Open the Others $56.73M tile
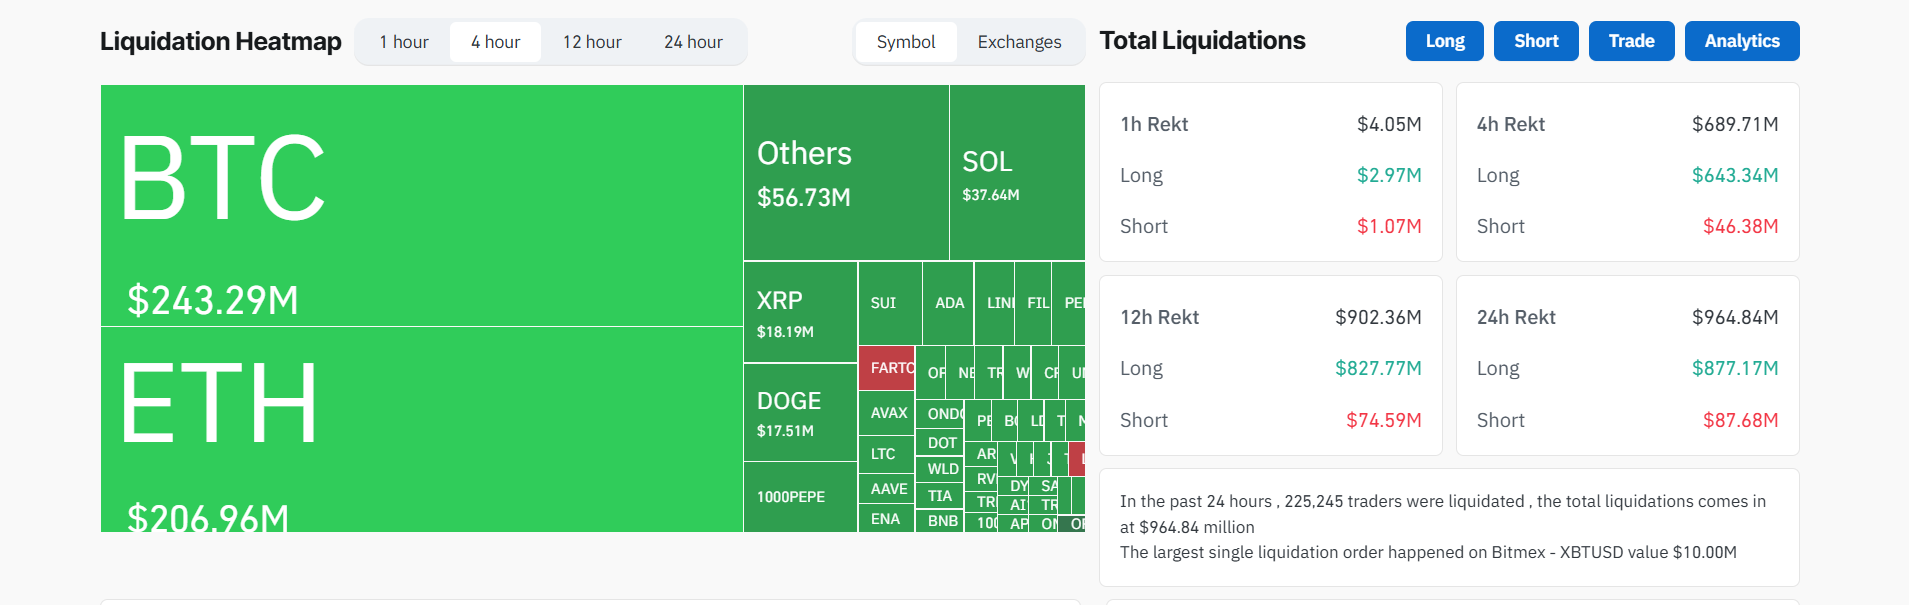Screen dimensions: 1909x605 [846, 172]
